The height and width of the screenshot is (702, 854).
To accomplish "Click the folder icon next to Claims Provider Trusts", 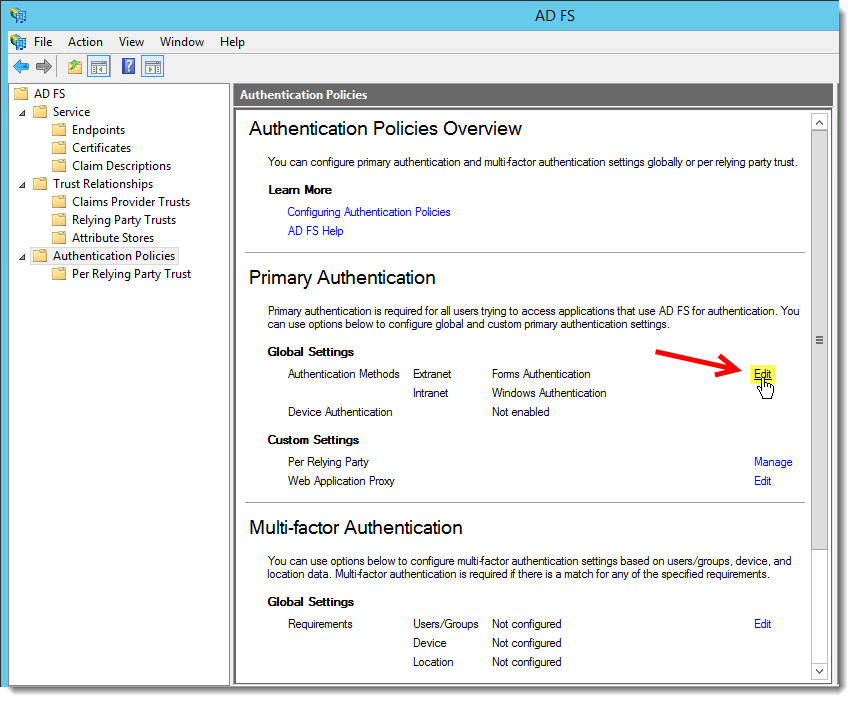I will click(59, 202).
